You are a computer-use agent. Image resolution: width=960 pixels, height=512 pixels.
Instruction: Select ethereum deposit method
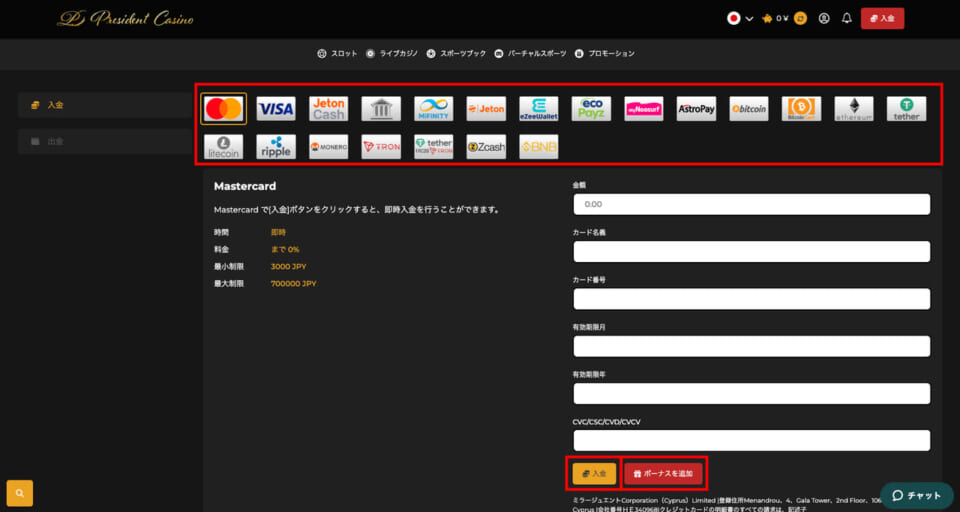click(854, 109)
